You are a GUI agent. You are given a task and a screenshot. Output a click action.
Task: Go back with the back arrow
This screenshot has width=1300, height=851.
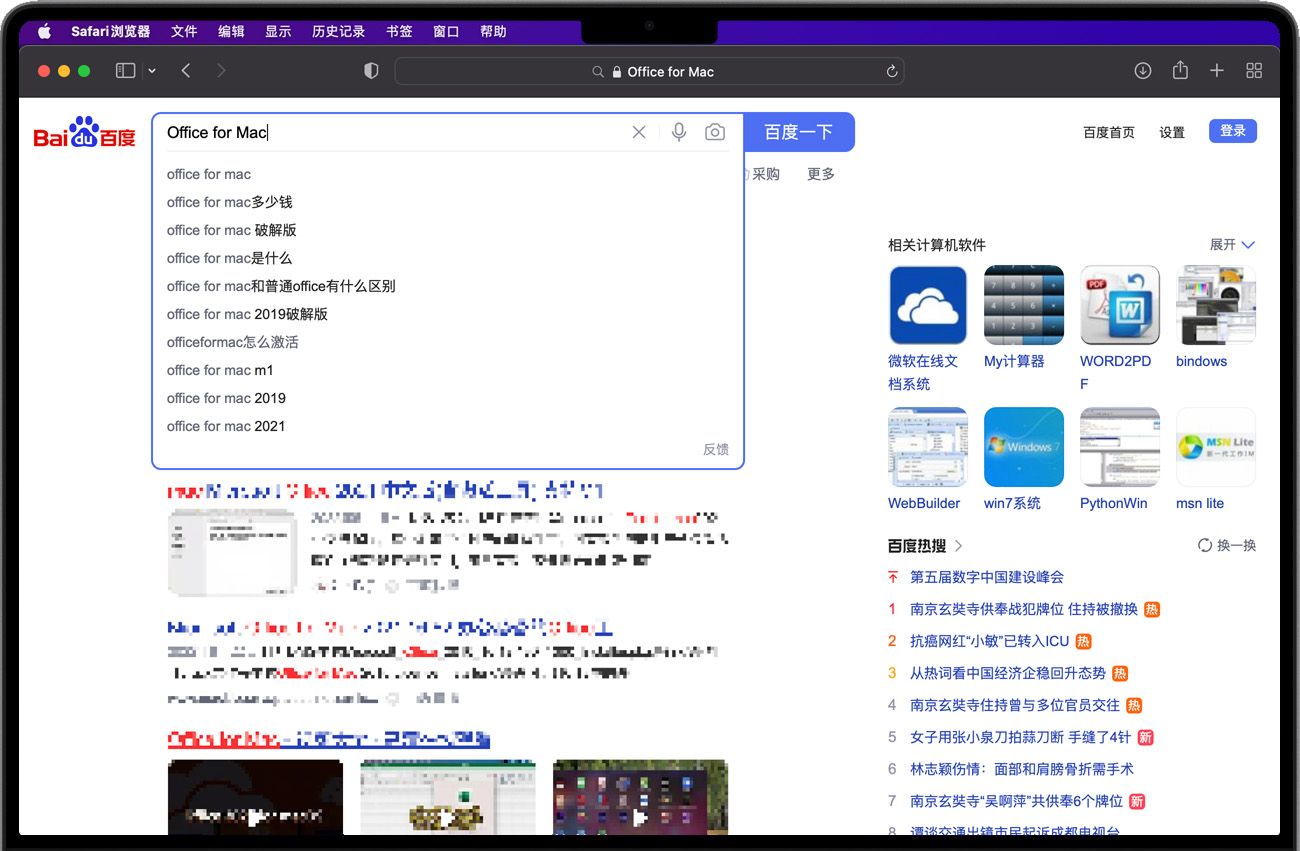click(186, 71)
